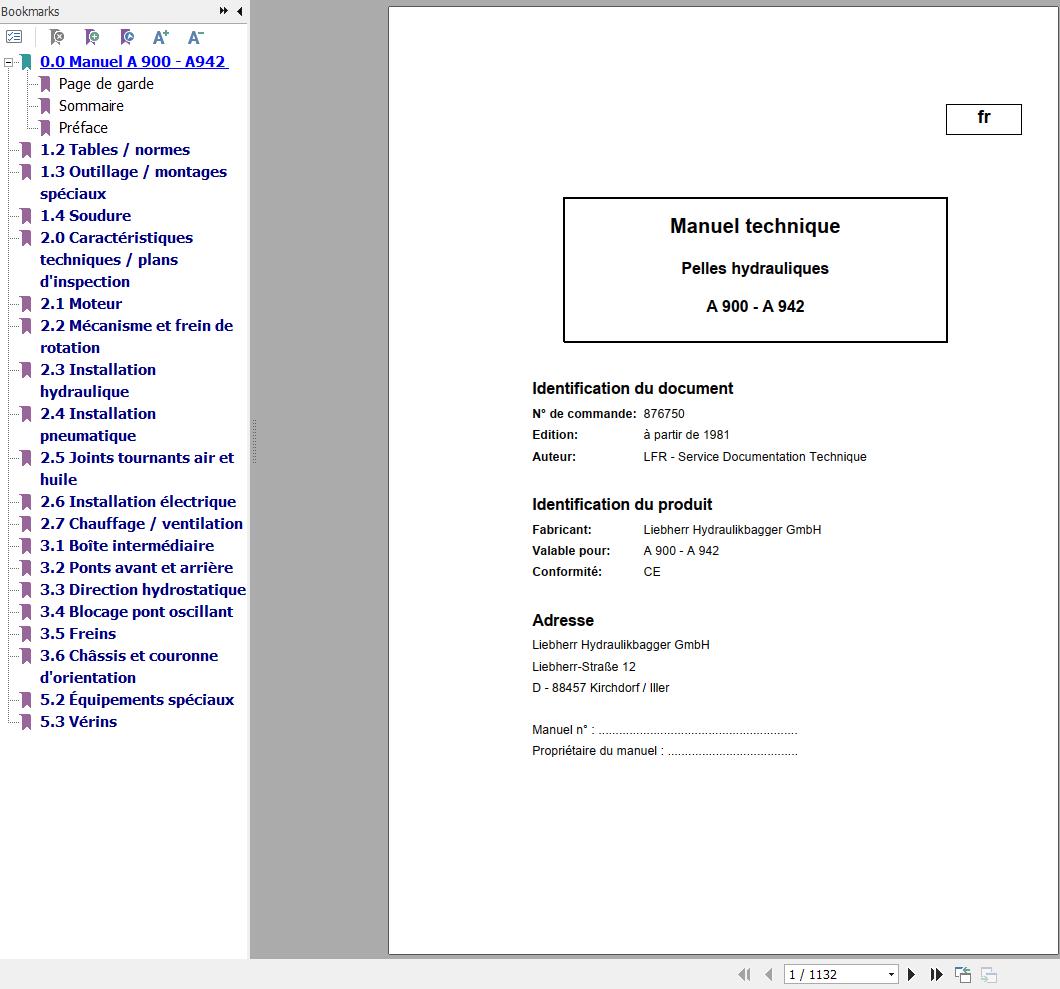The height and width of the screenshot is (989, 1060).
Task: Go to the next page
Action: 911,974
